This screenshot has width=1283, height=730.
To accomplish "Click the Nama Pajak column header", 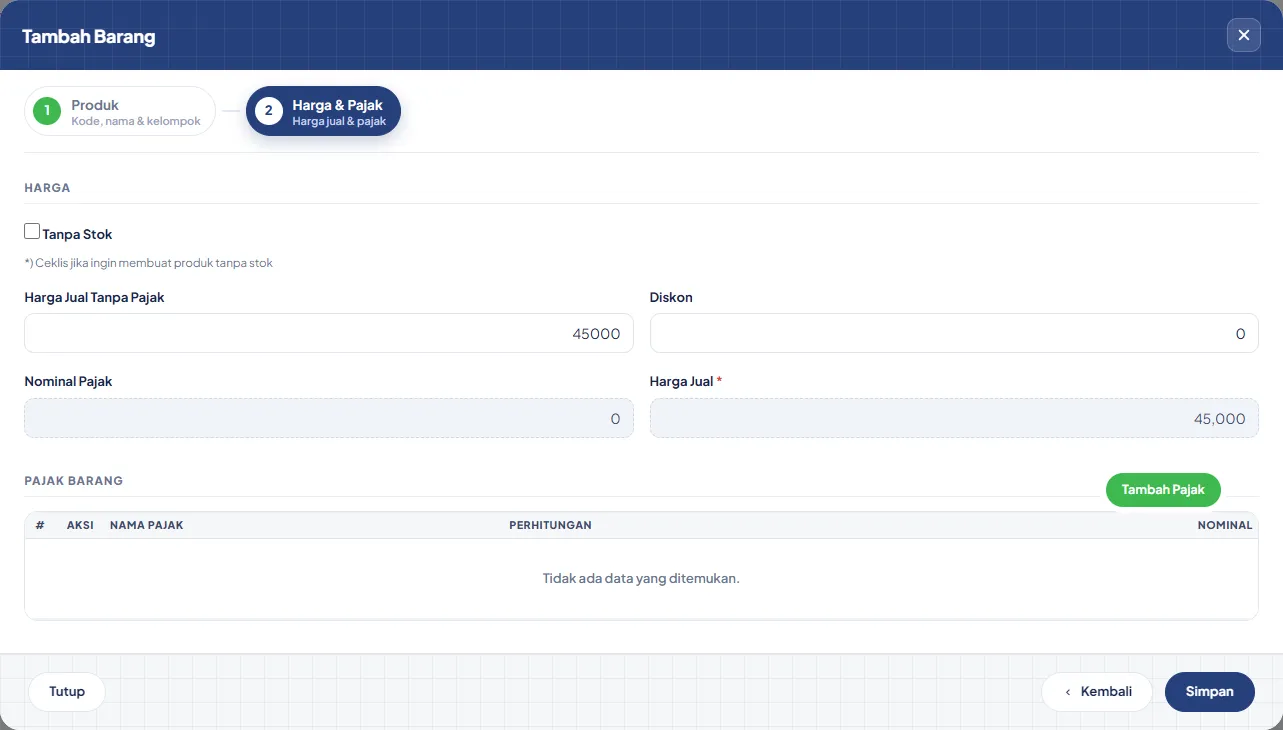I will [147, 525].
